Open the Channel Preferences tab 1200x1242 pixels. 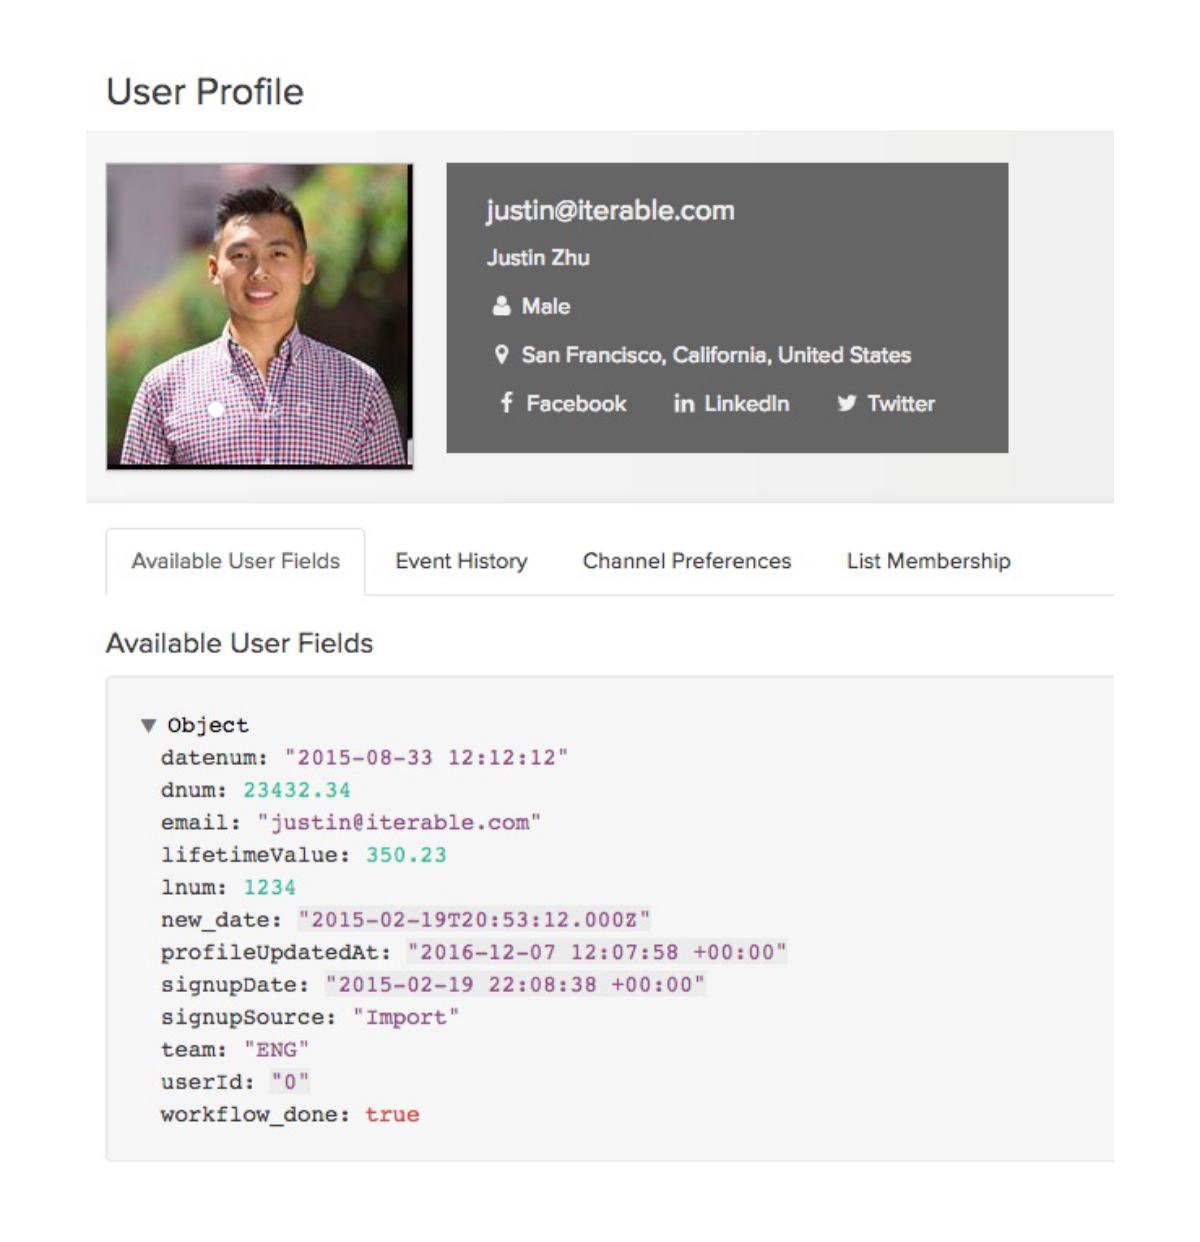coord(686,561)
